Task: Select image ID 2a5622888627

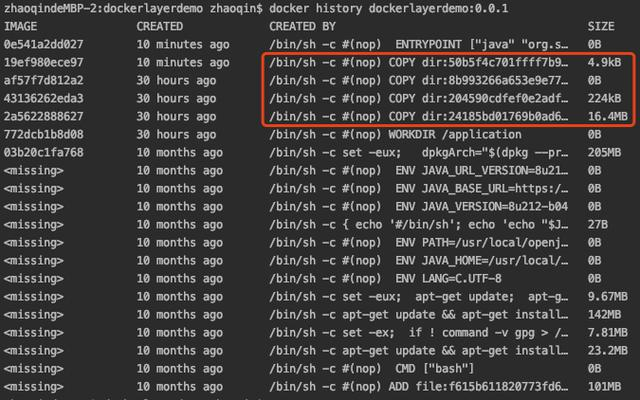Action: click(44, 116)
